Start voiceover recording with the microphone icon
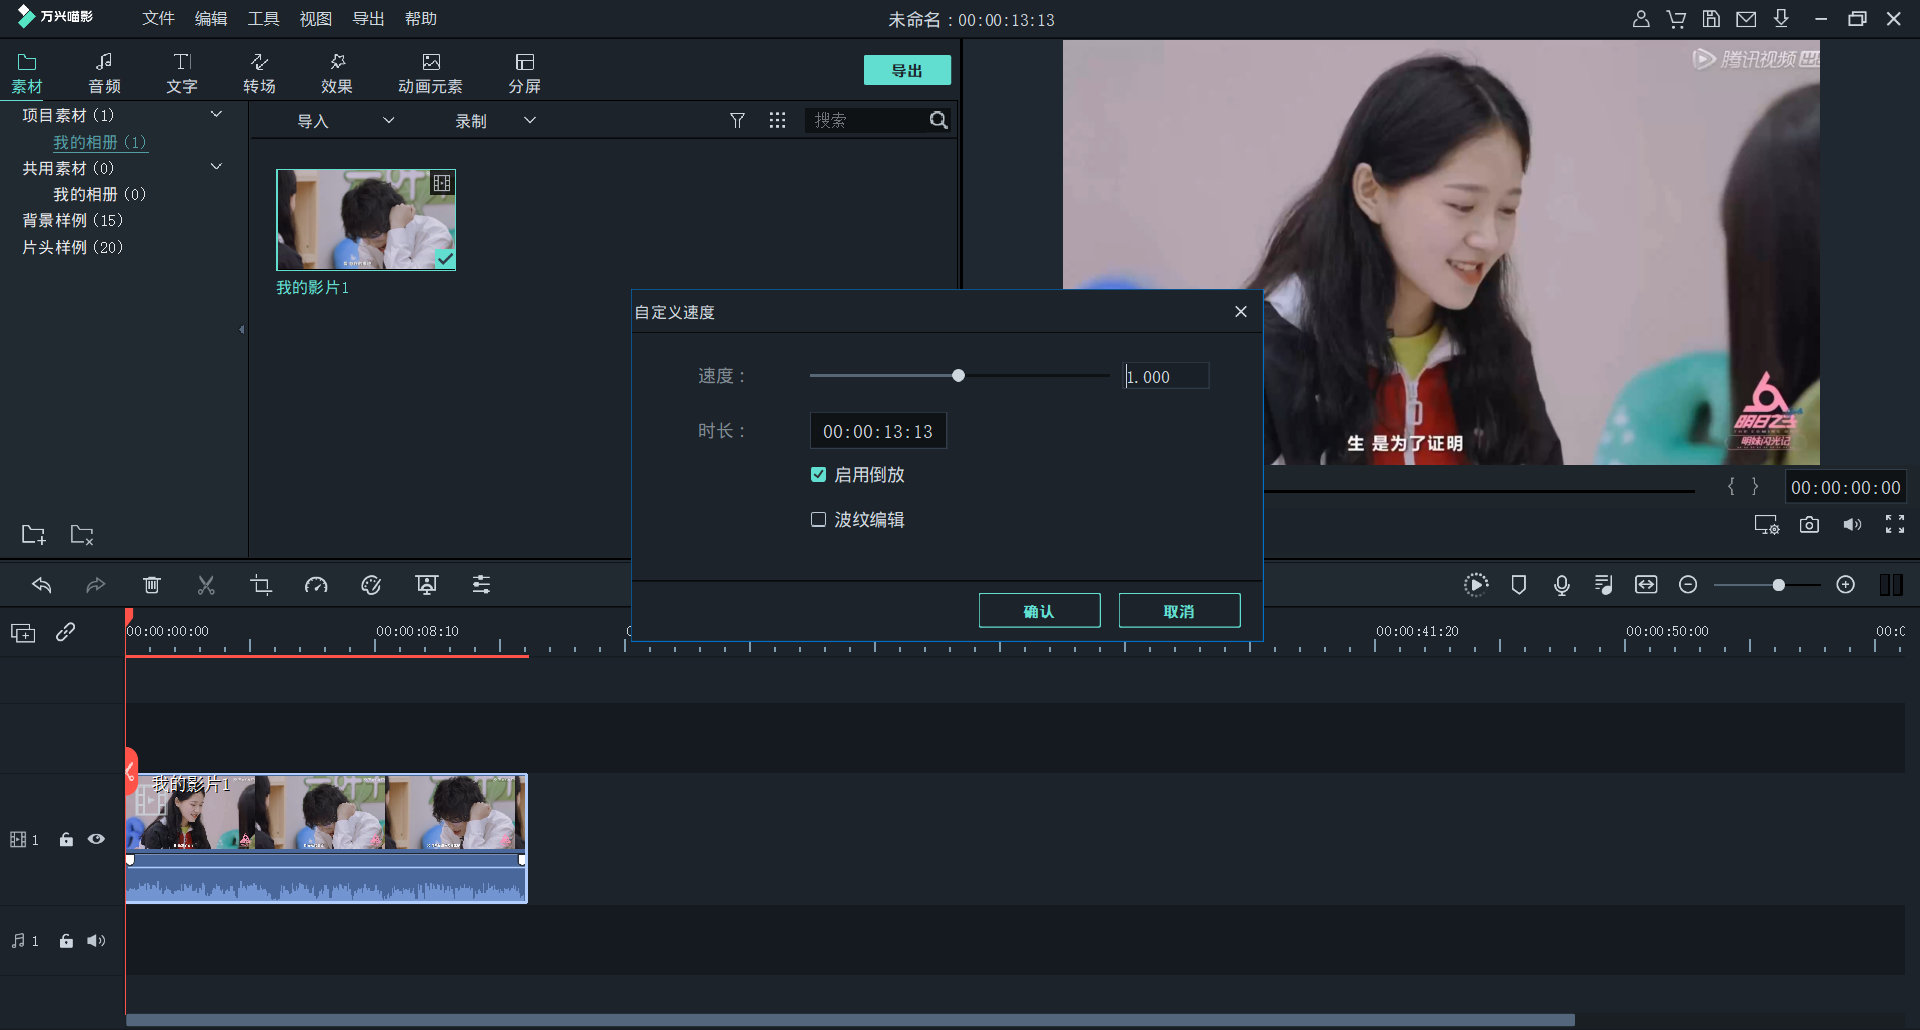The height and width of the screenshot is (1030, 1920). pos(1562,585)
